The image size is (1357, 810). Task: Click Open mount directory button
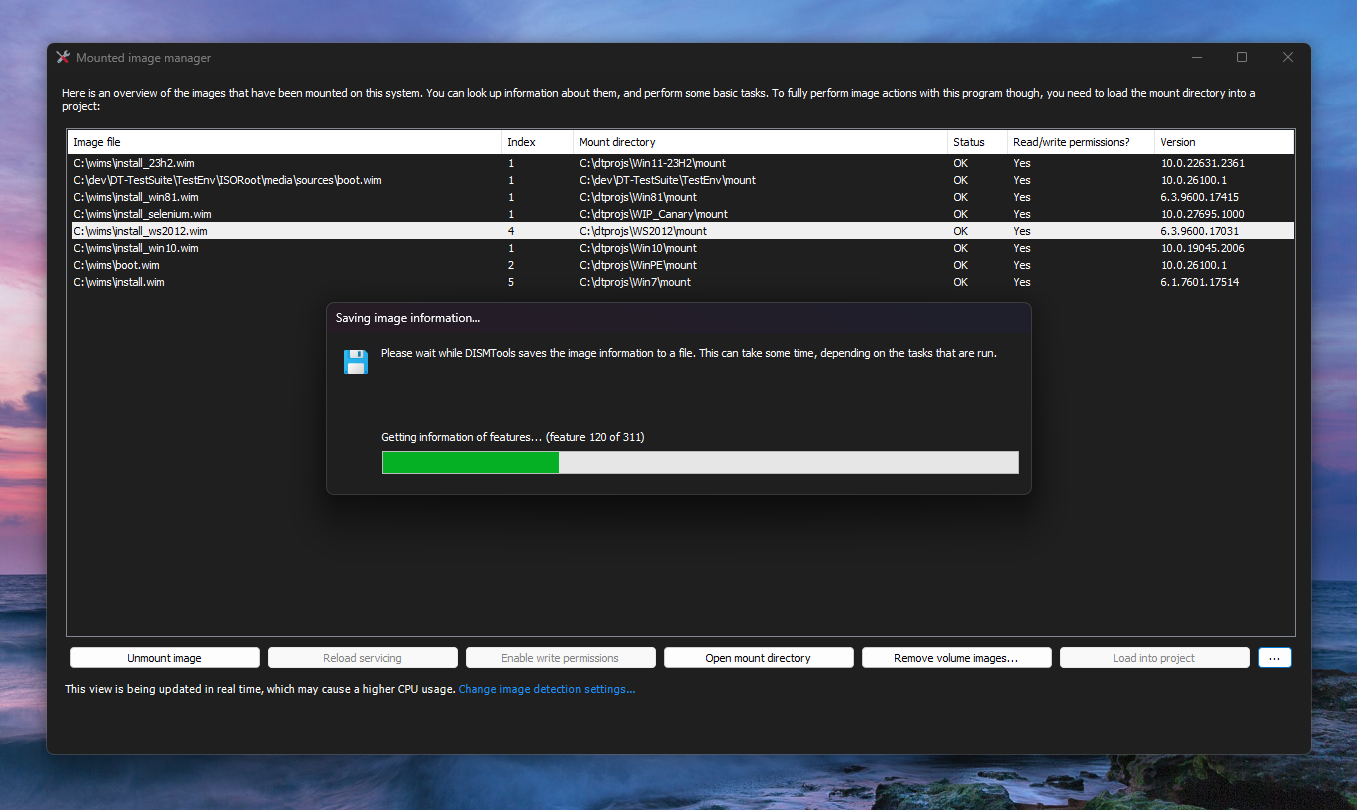pos(758,658)
